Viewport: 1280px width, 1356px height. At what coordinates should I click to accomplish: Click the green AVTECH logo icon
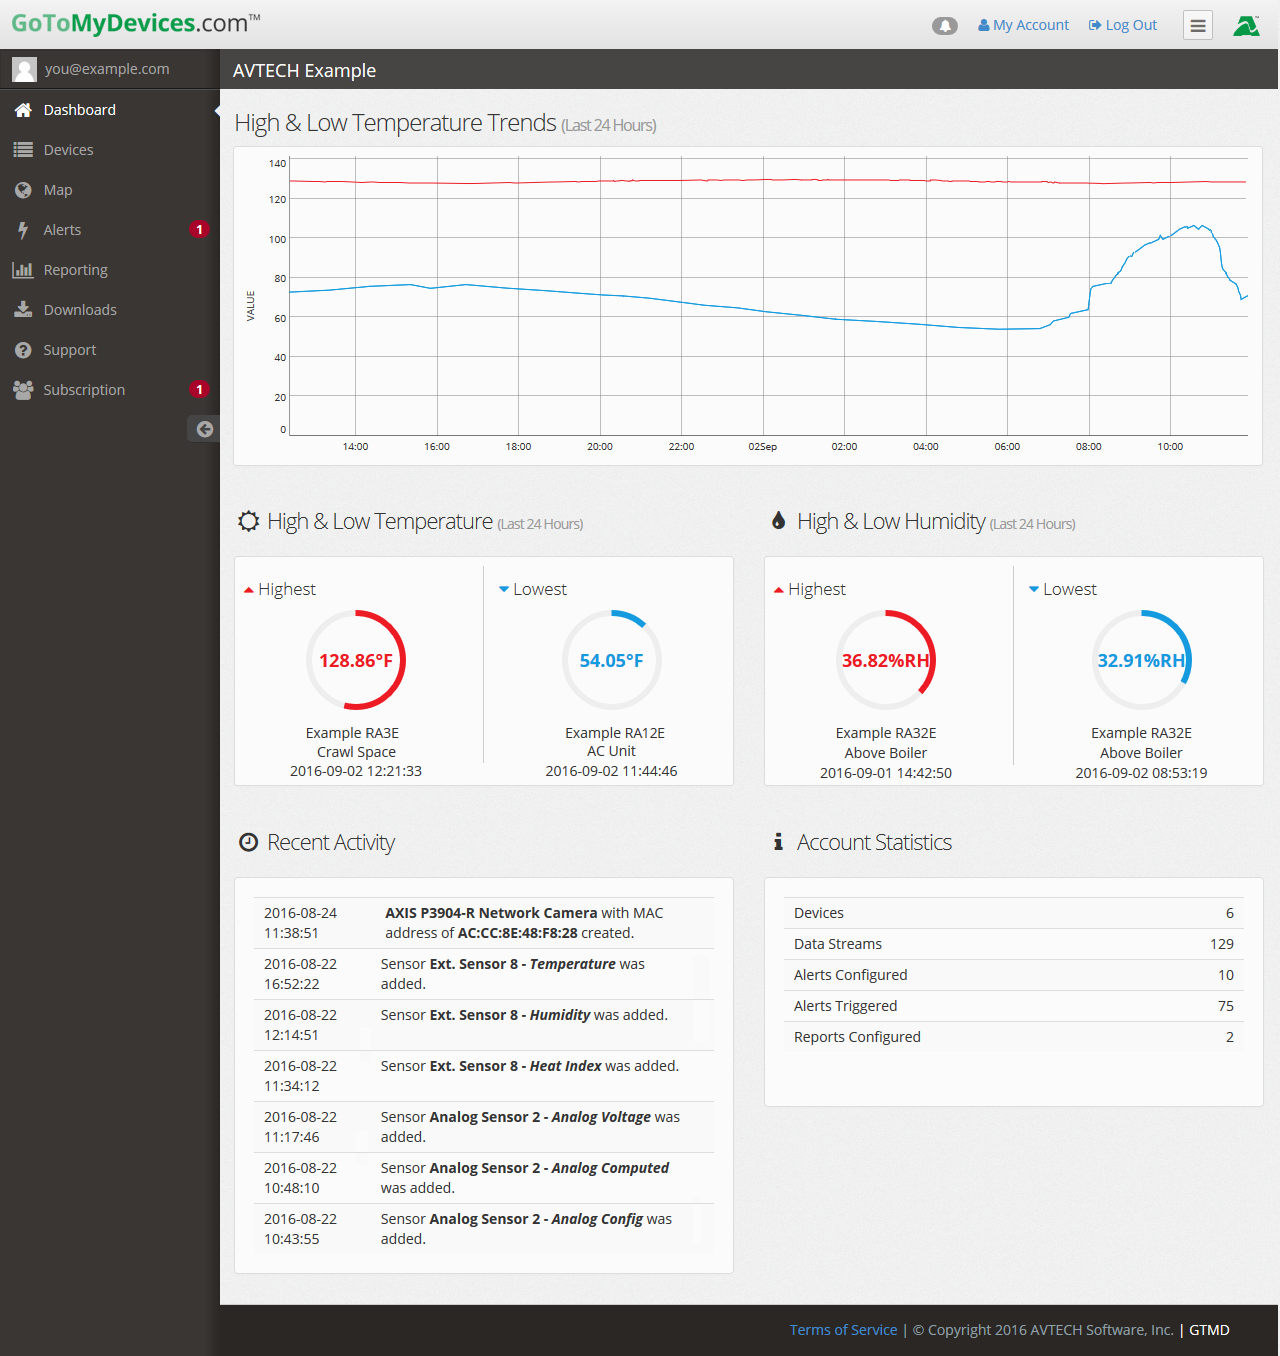coord(1246,26)
